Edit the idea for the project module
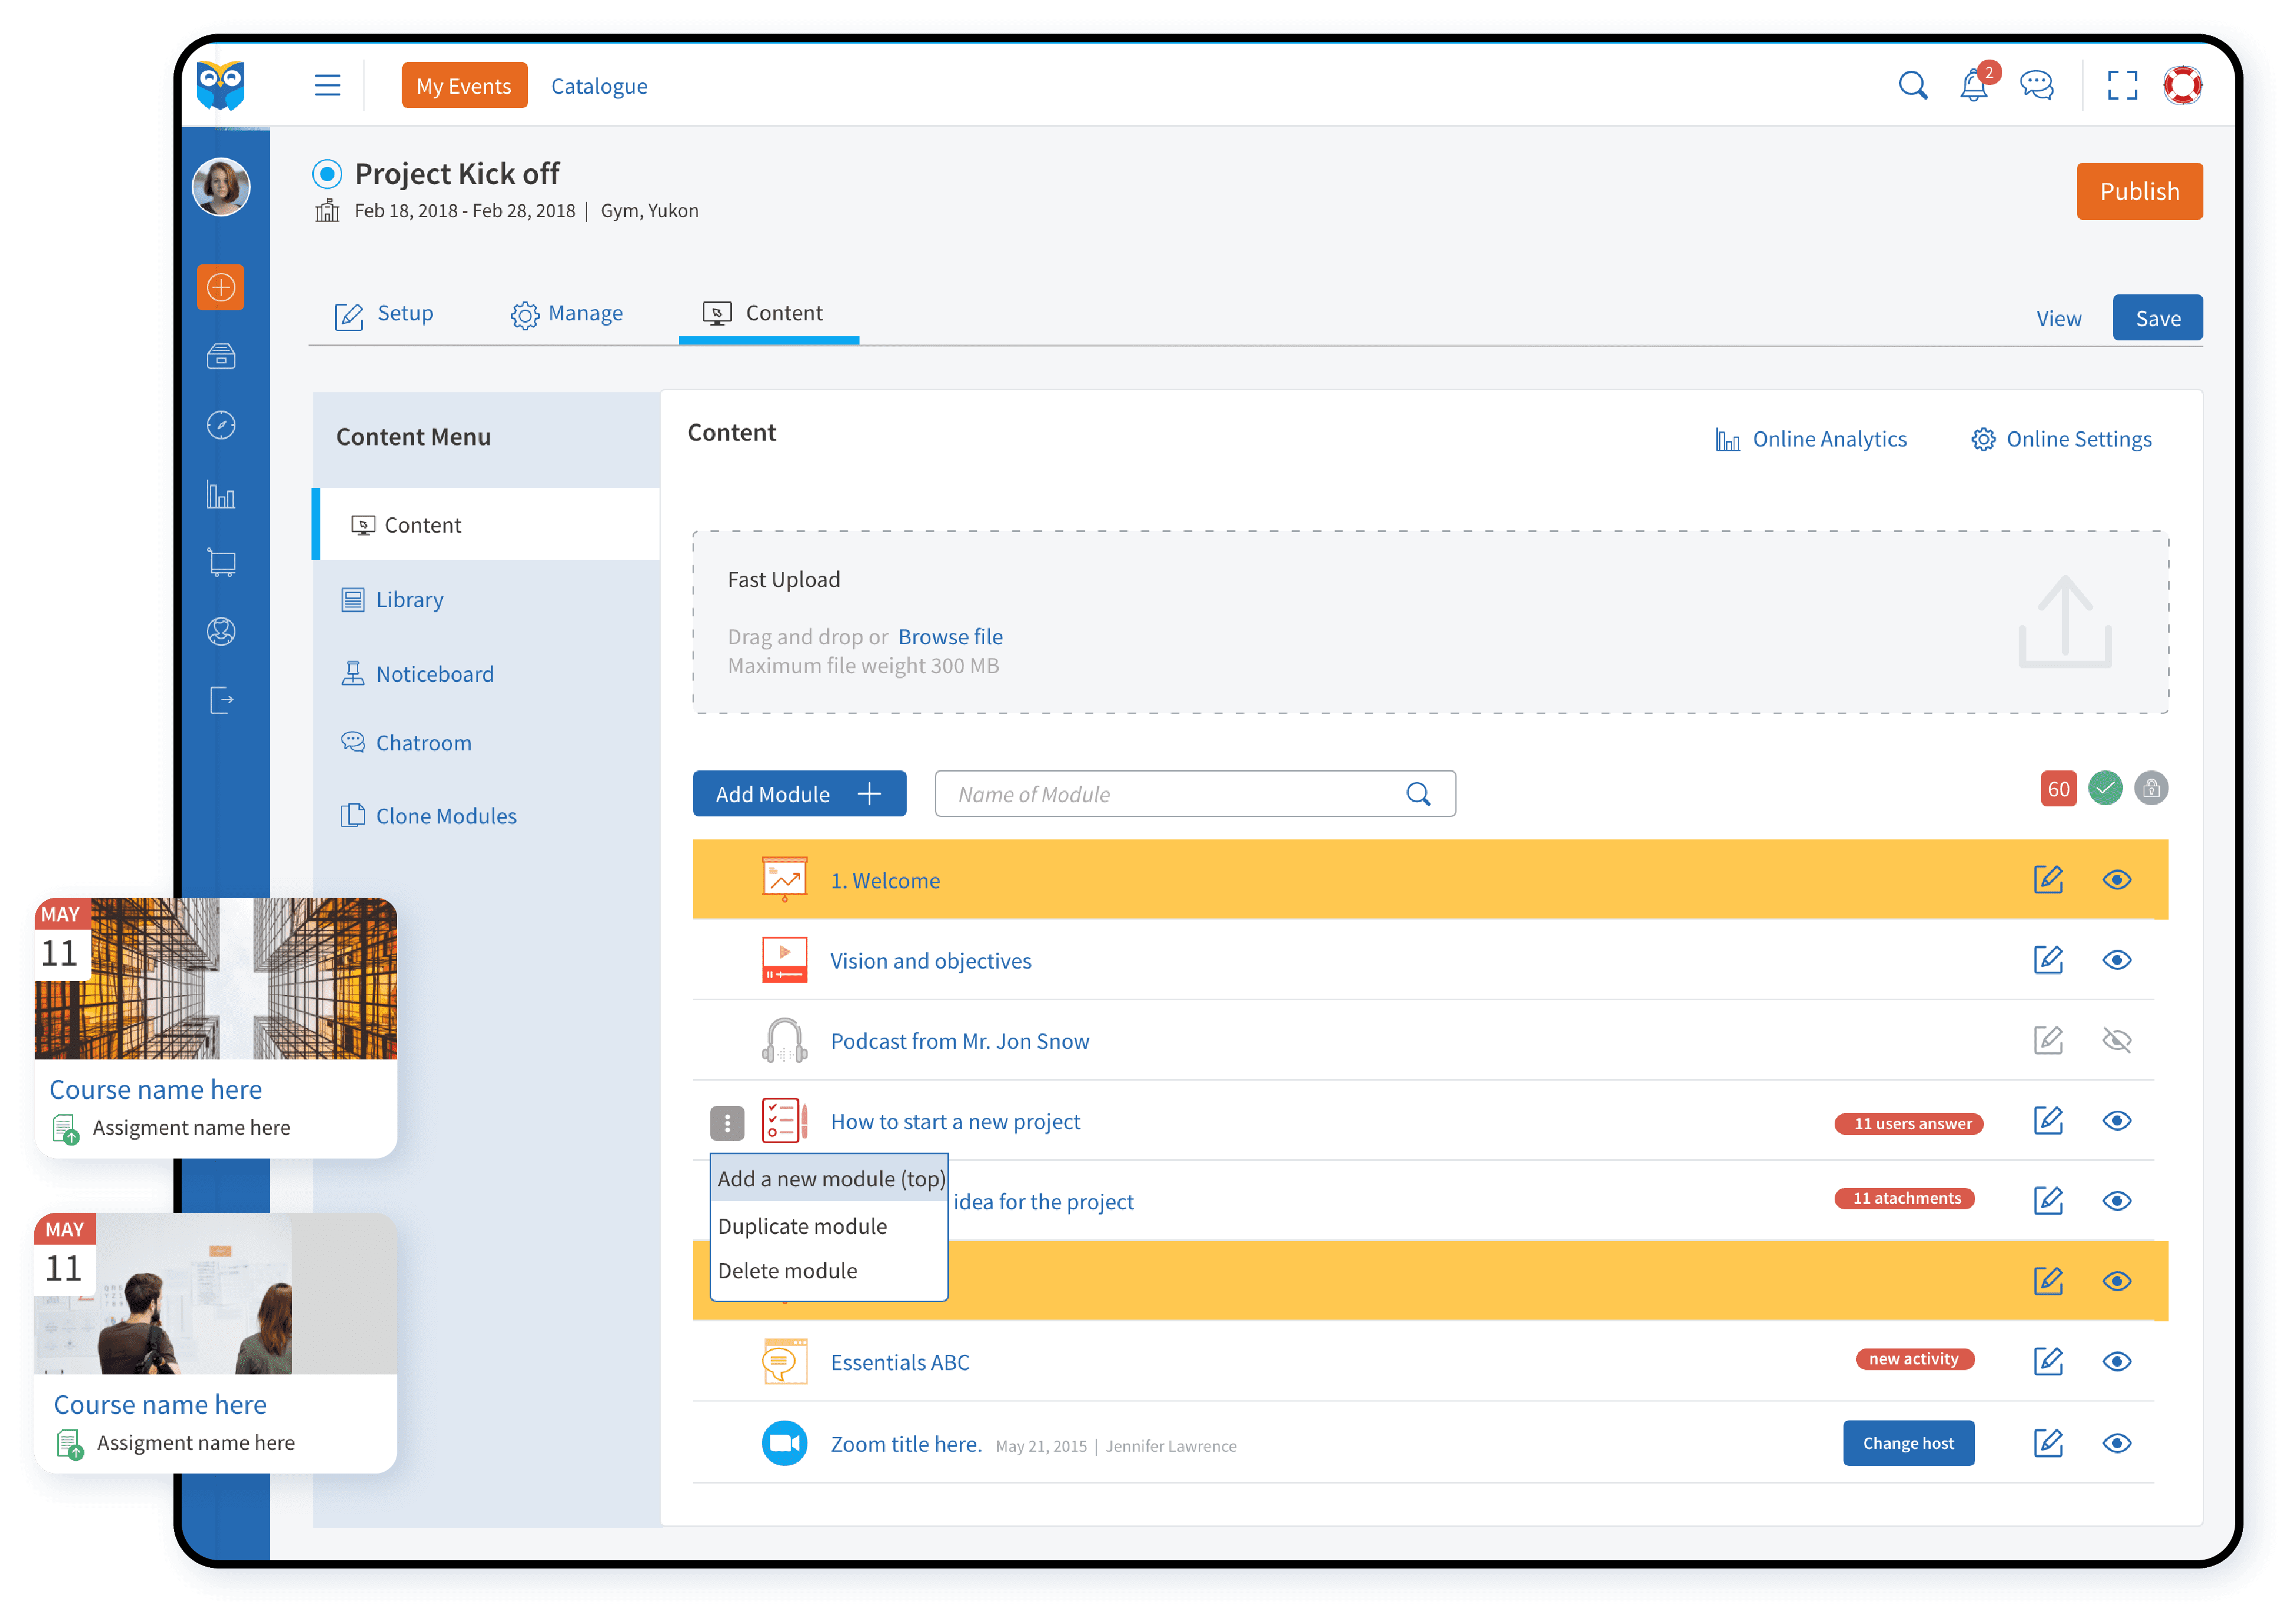Viewport: 2296px width, 1621px height. [x=2047, y=1201]
